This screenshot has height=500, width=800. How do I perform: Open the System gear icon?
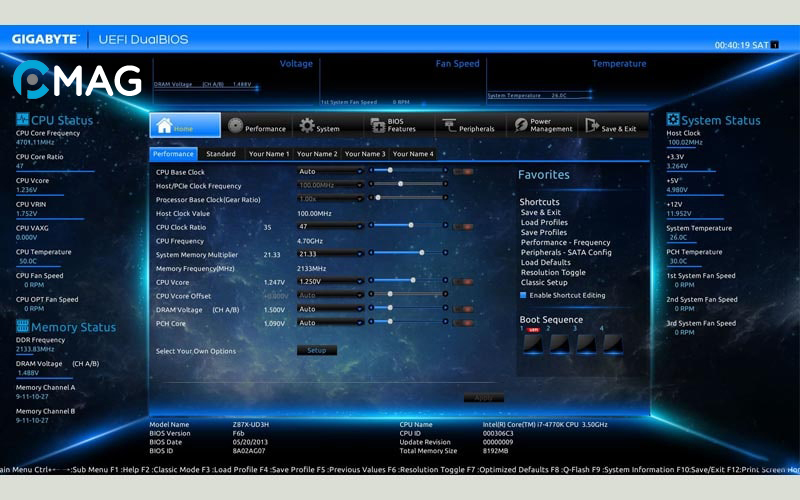tap(307, 126)
